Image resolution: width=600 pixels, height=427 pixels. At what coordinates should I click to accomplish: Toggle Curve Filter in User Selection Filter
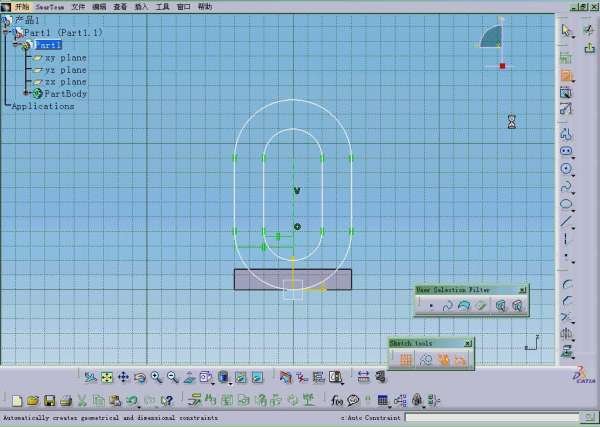pyautogui.click(x=447, y=306)
